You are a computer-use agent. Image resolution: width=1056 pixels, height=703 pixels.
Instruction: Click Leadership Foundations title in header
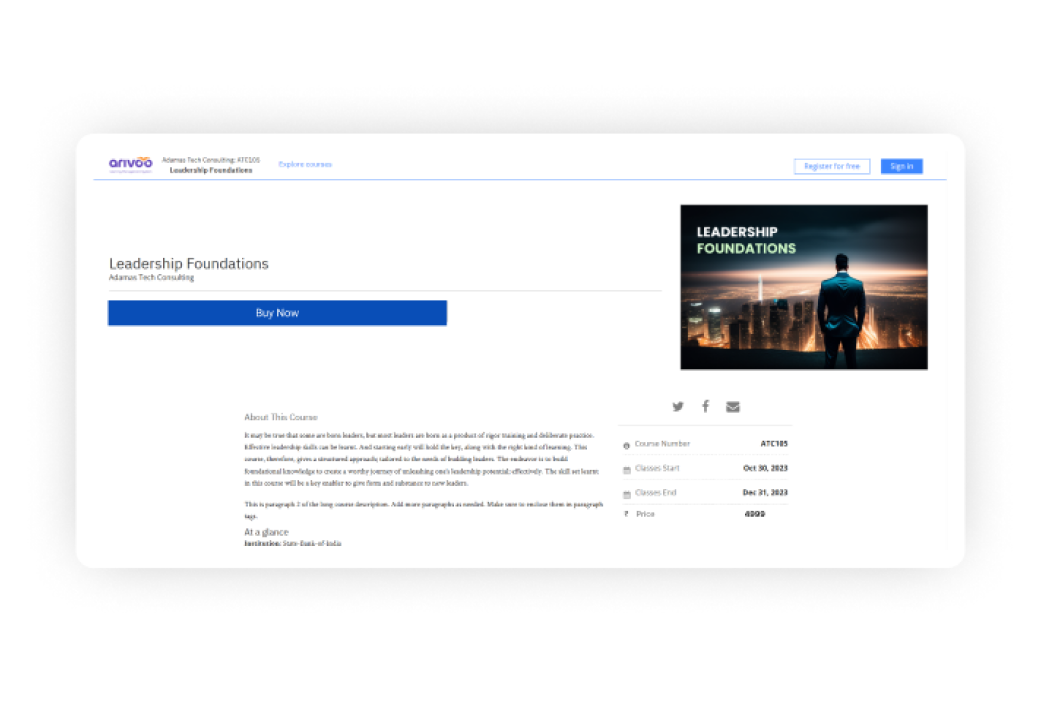[x=211, y=171]
